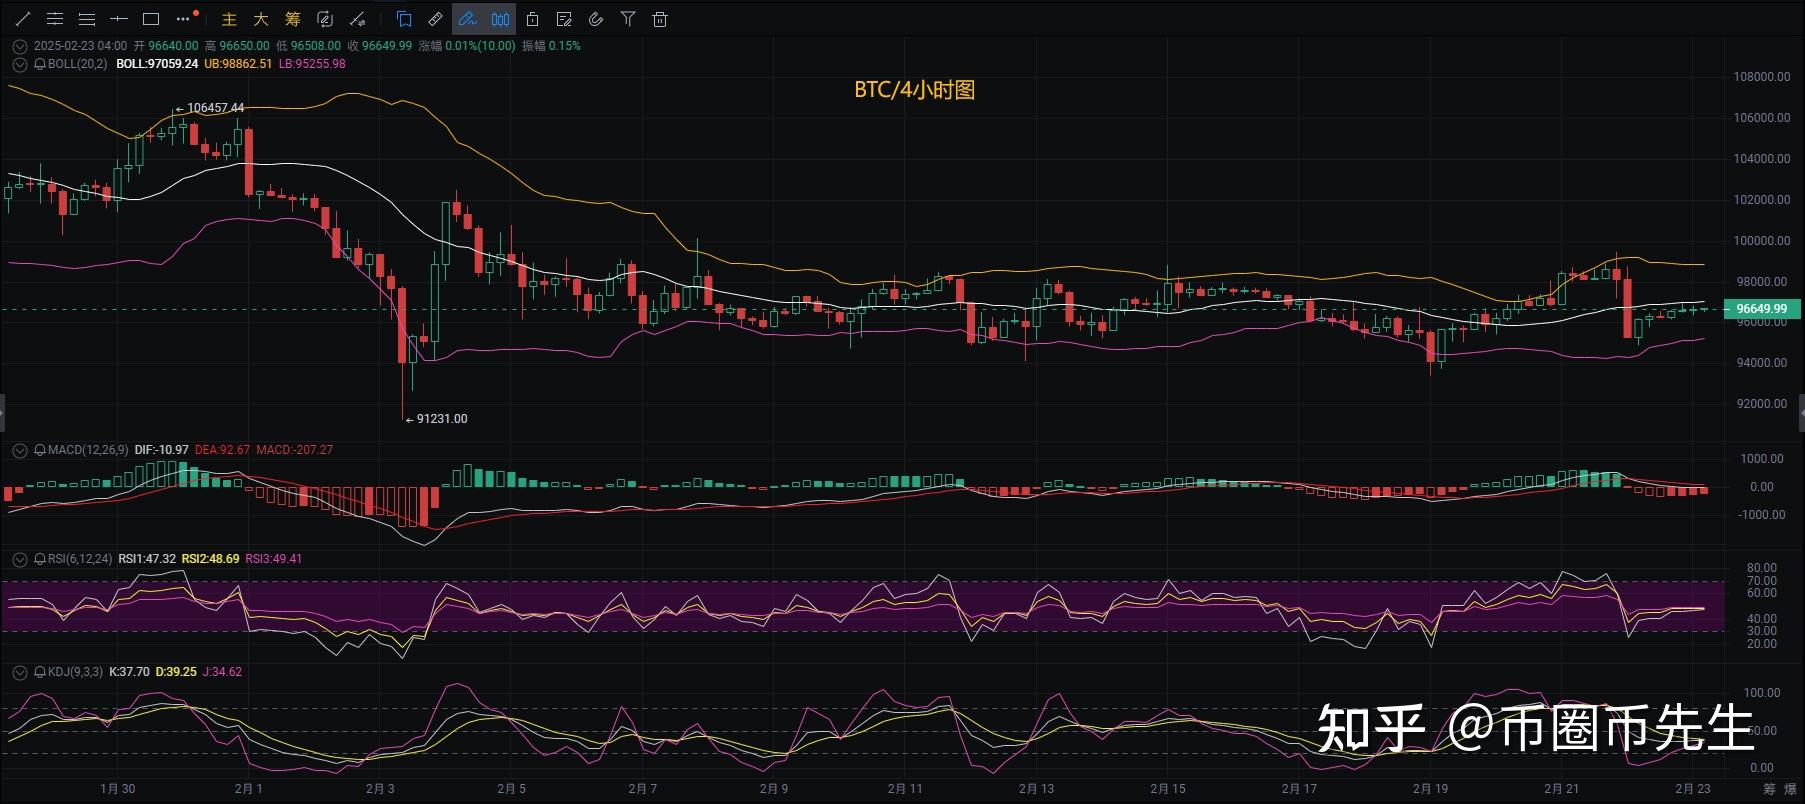Select the trend line drawing tool
The height and width of the screenshot is (804, 1805).
point(23,19)
